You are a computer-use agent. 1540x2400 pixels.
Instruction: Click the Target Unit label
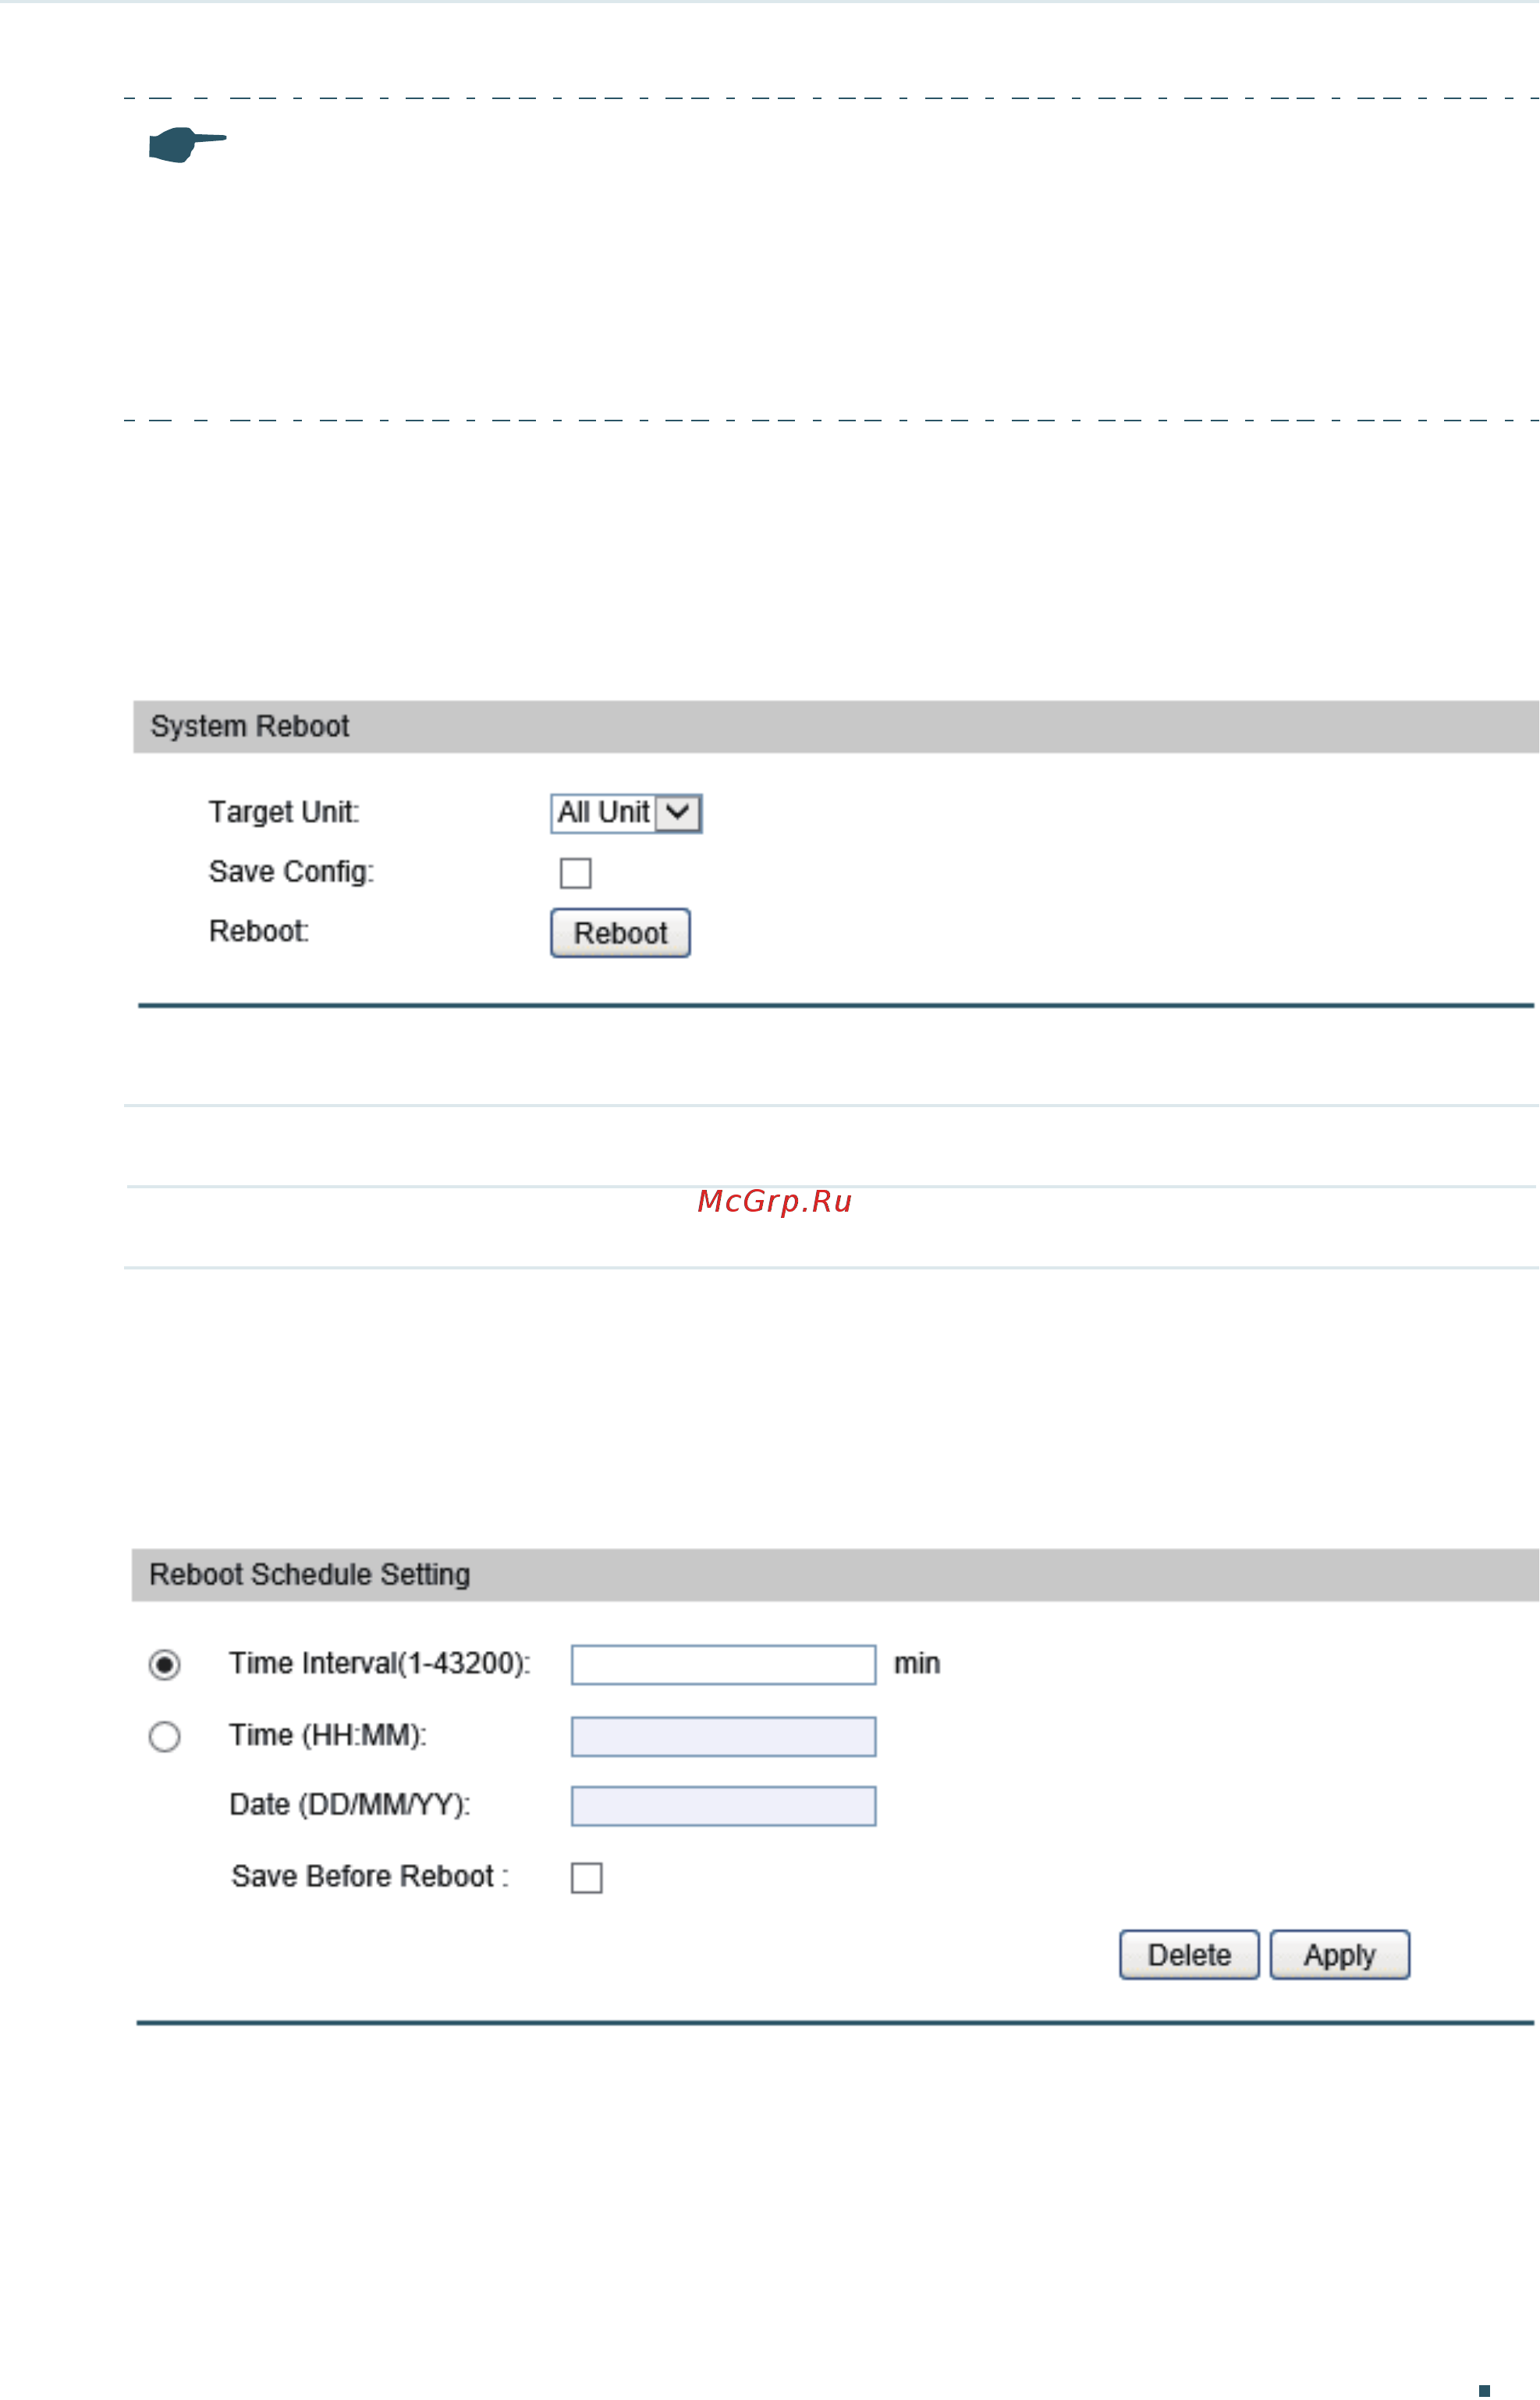[284, 812]
